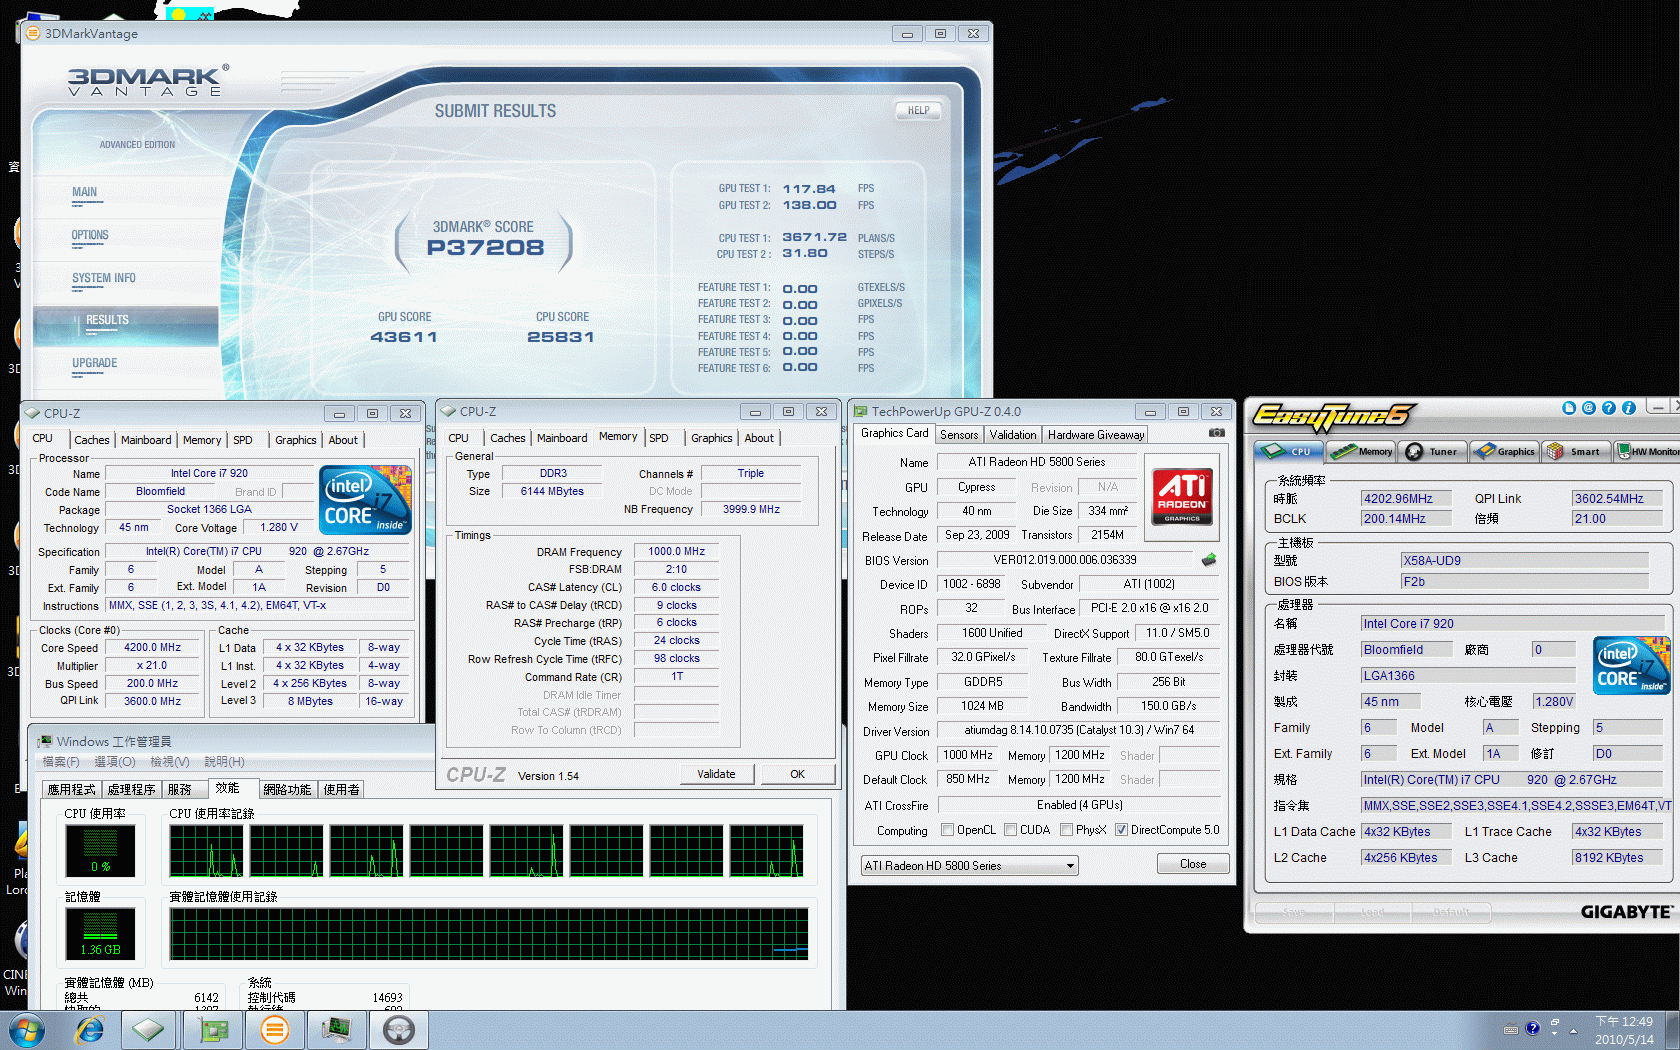The height and width of the screenshot is (1050, 1680).
Task: Click OK button in CPU-Z
Action: (x=797, y=774)
